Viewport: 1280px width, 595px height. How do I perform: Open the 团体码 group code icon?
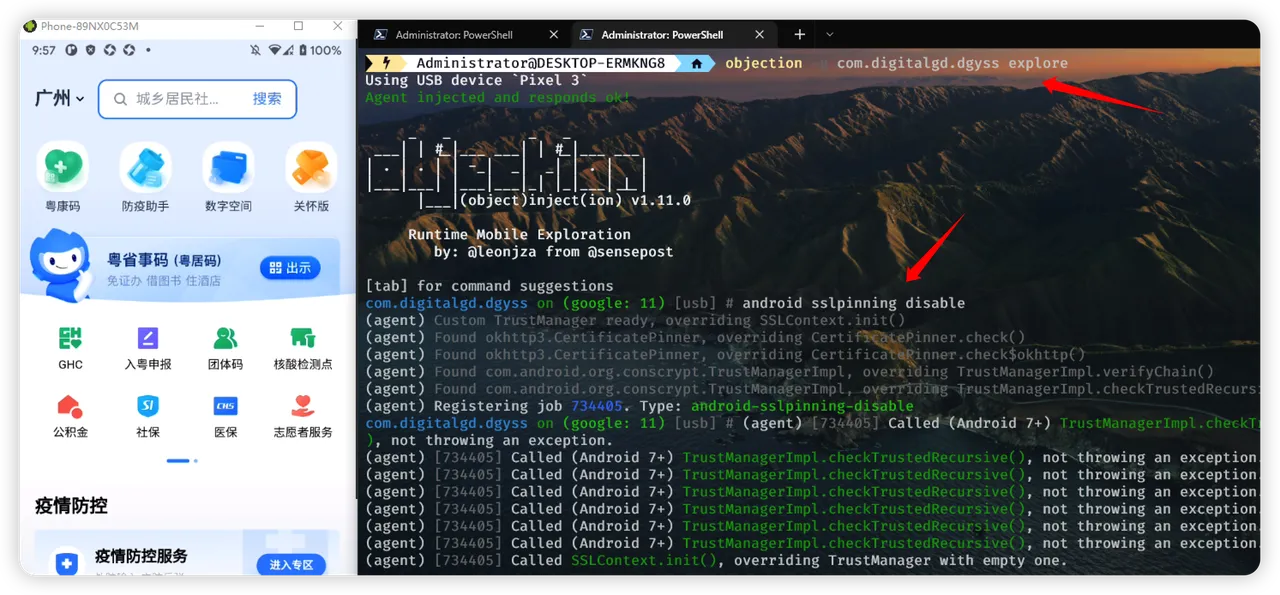pos(225,338)
